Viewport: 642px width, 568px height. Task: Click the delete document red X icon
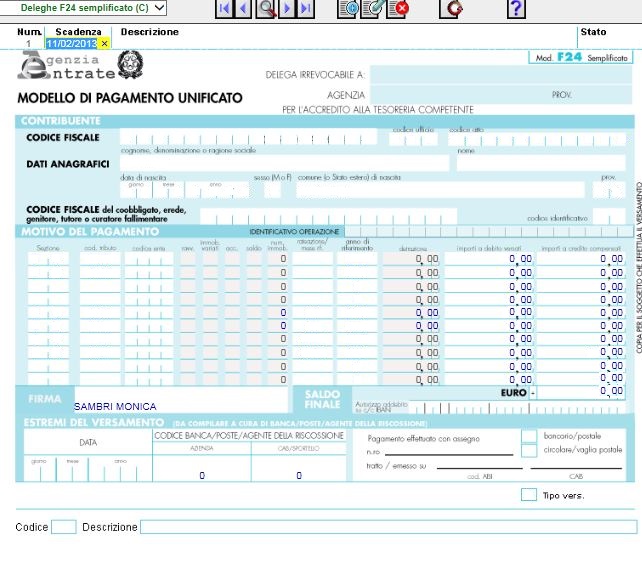[x=397, y=9]
